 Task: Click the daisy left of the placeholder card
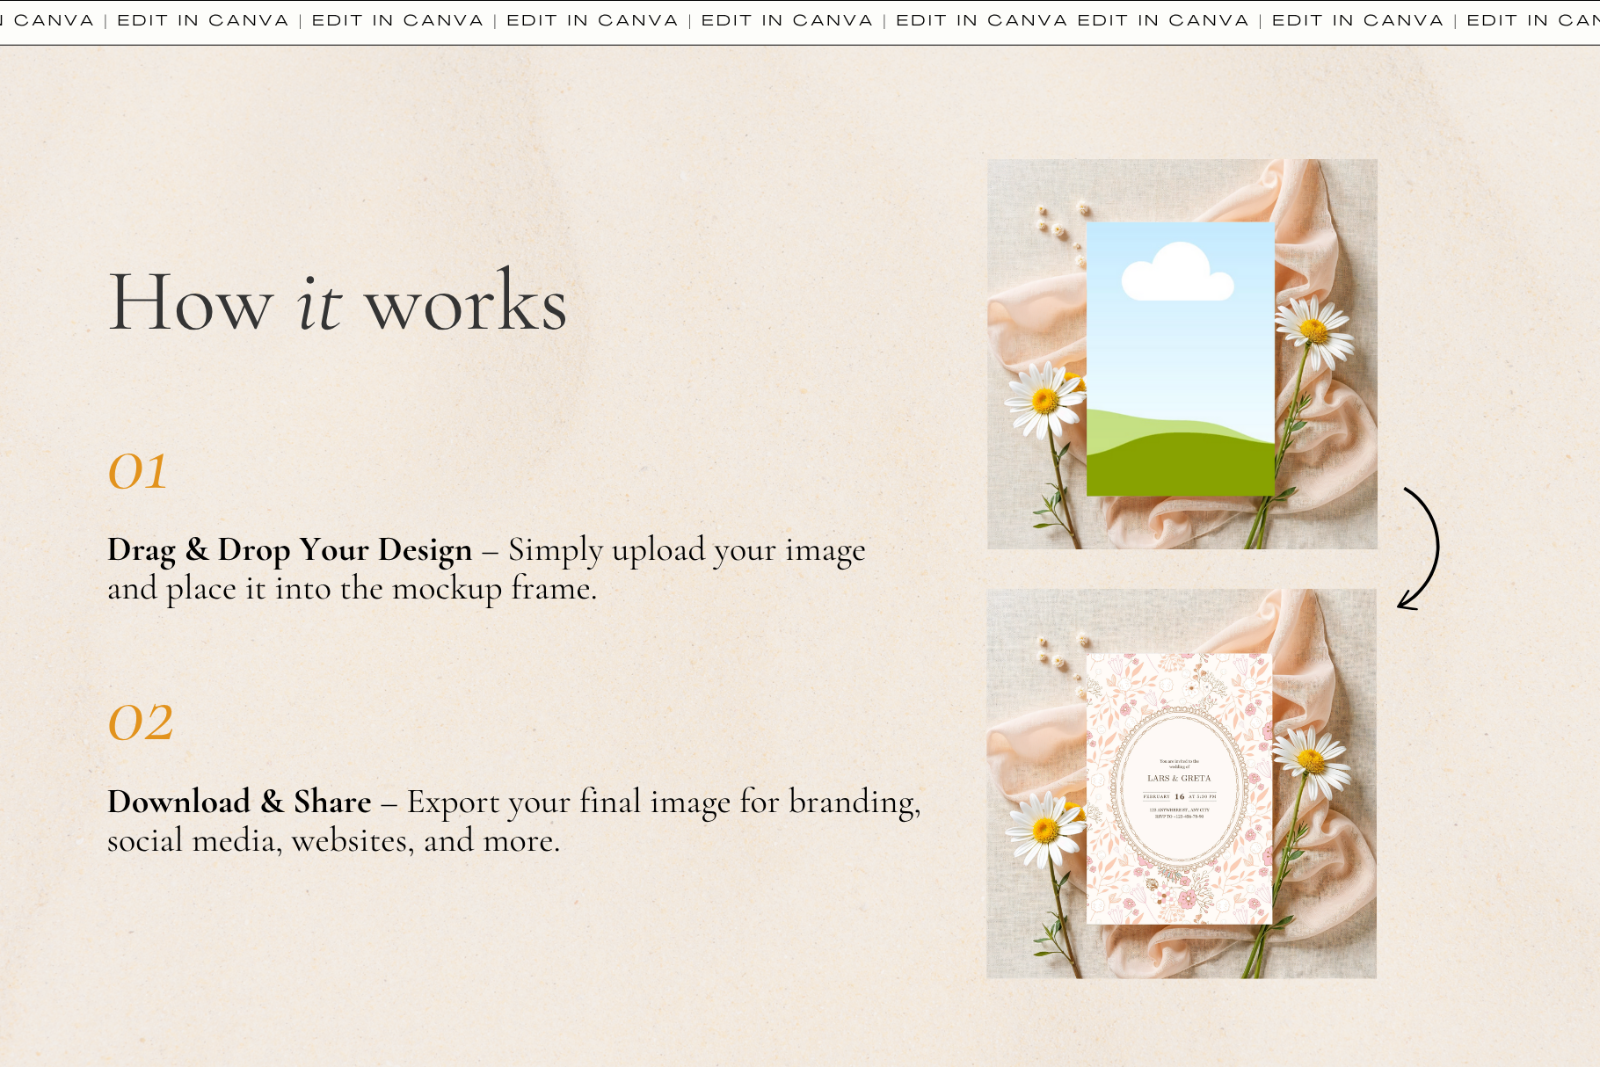[1042, 400]
